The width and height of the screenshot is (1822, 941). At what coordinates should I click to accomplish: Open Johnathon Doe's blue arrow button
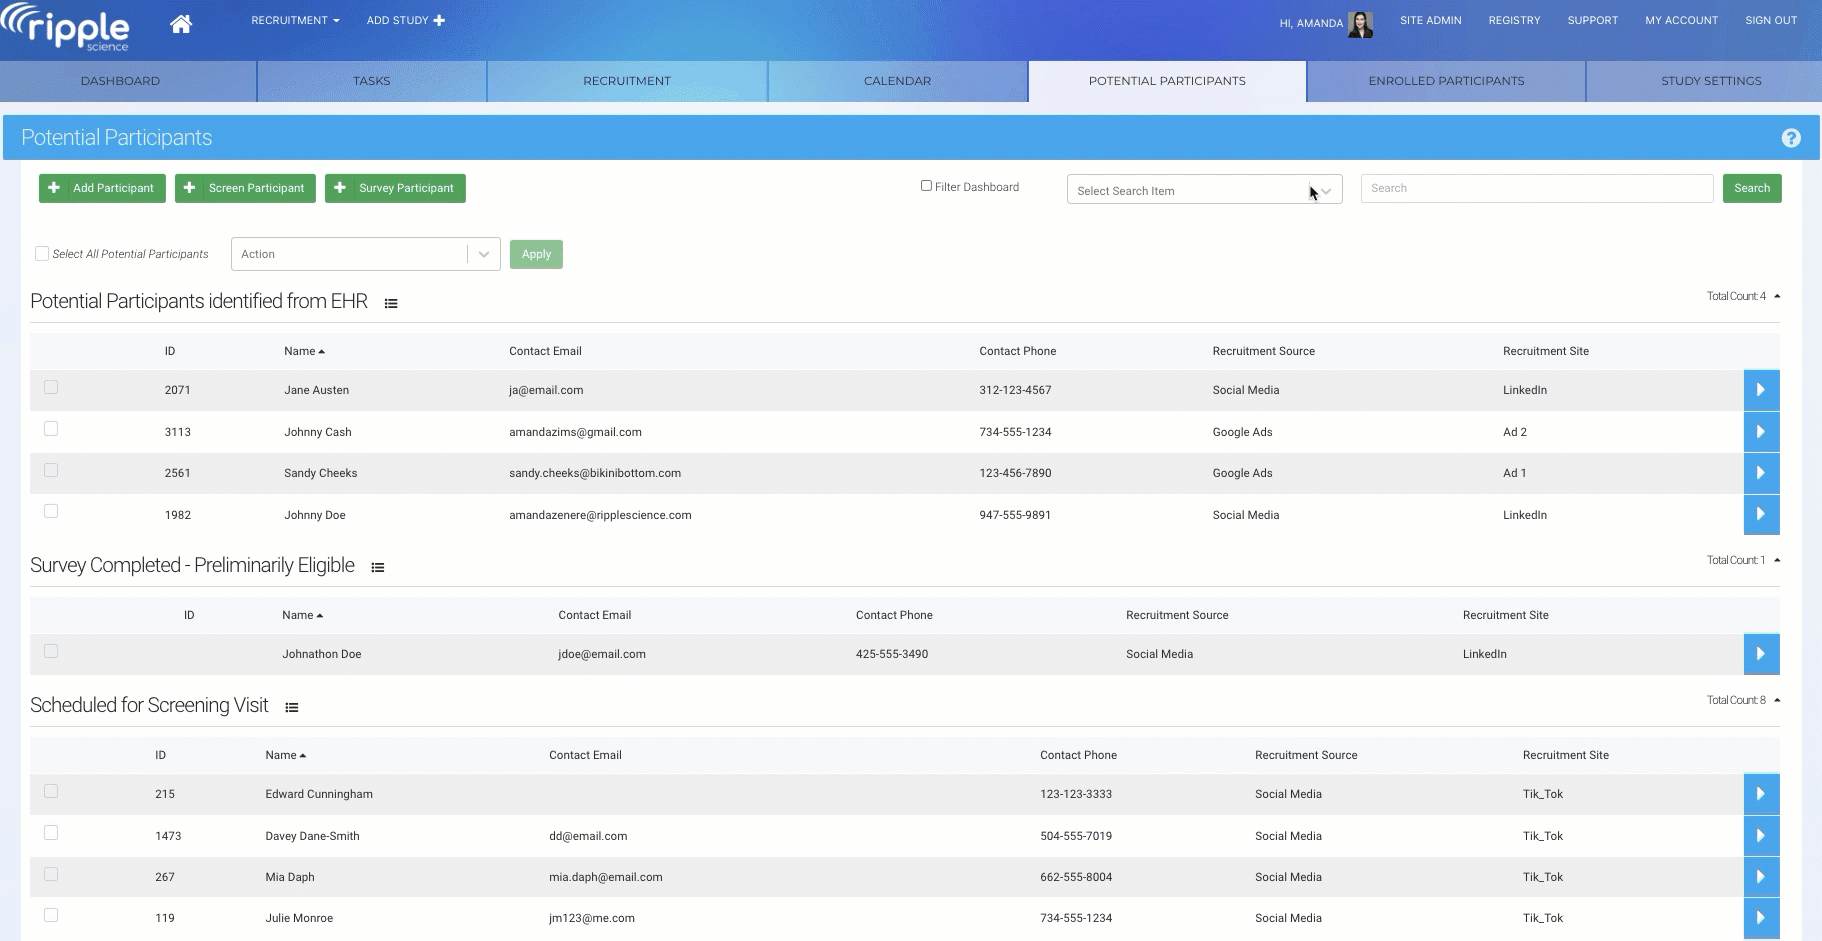(1761, 654)
